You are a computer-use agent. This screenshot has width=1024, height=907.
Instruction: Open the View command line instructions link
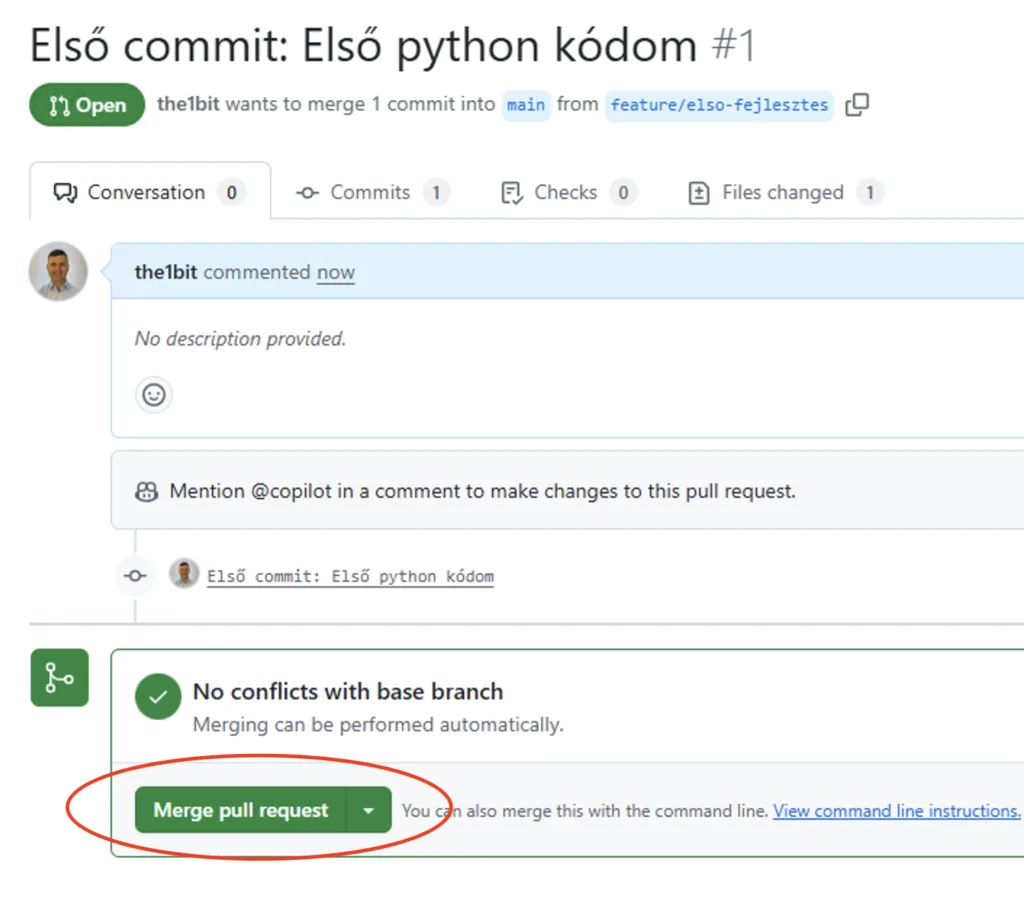[x=897, y=811]
